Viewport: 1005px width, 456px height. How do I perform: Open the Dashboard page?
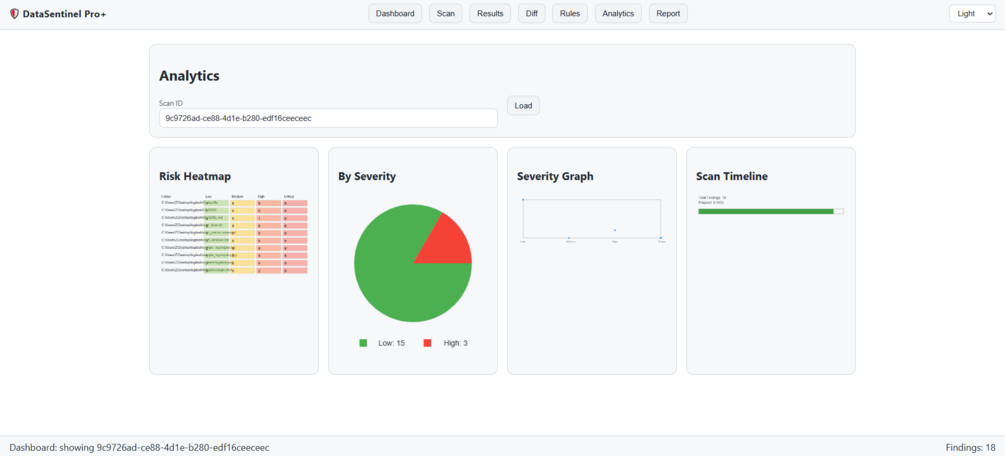click(x=395, y=13)
